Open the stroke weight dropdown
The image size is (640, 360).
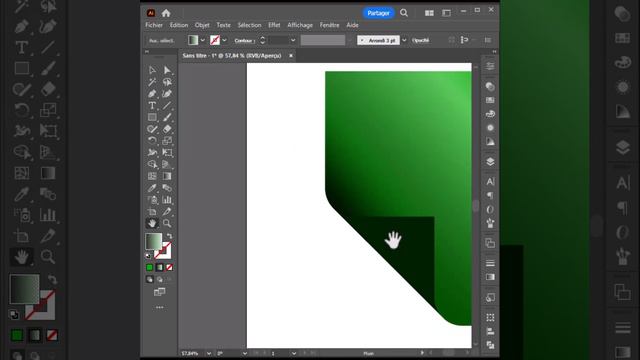click(293, 40)
